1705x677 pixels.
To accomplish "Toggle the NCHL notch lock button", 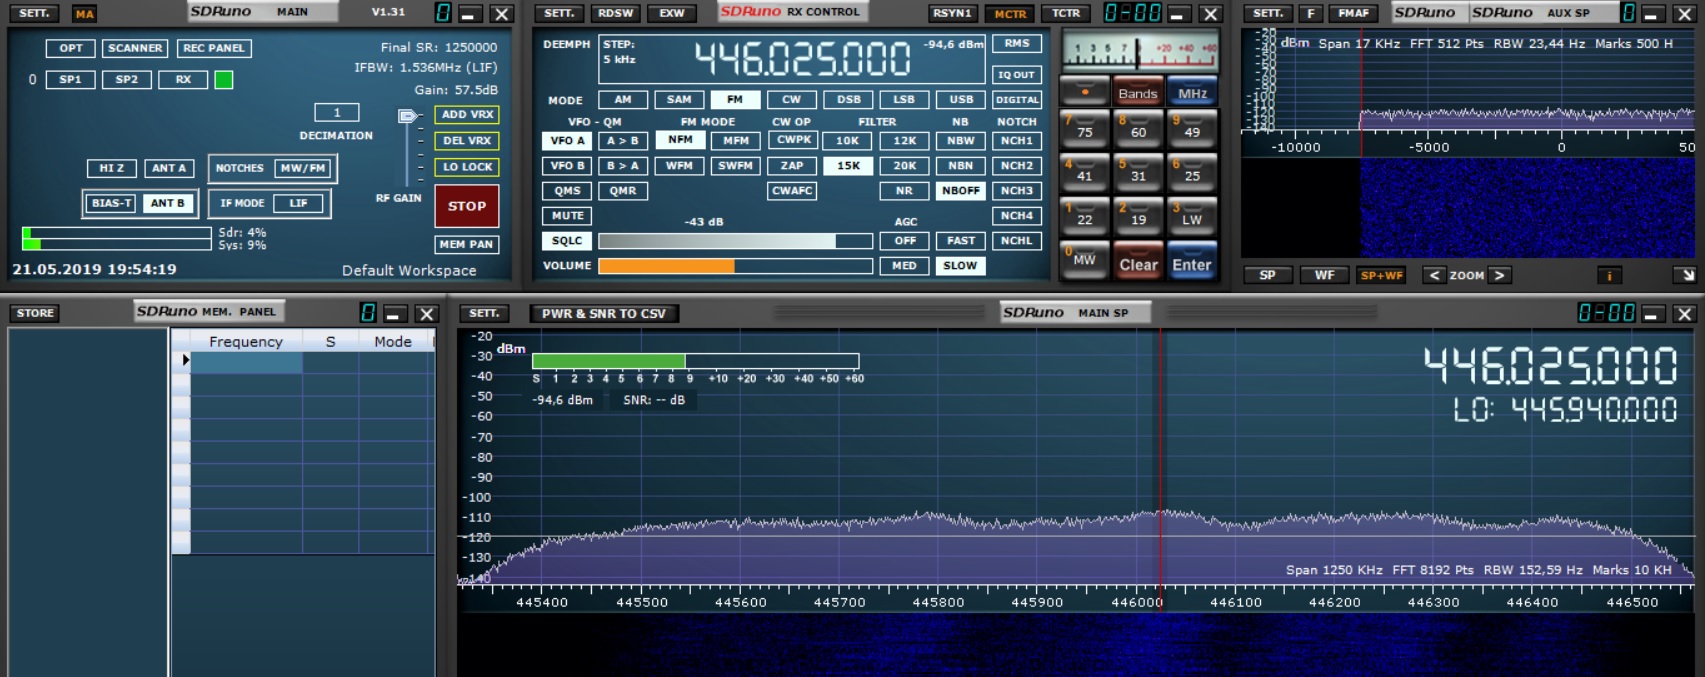I will pos(1017,241).
